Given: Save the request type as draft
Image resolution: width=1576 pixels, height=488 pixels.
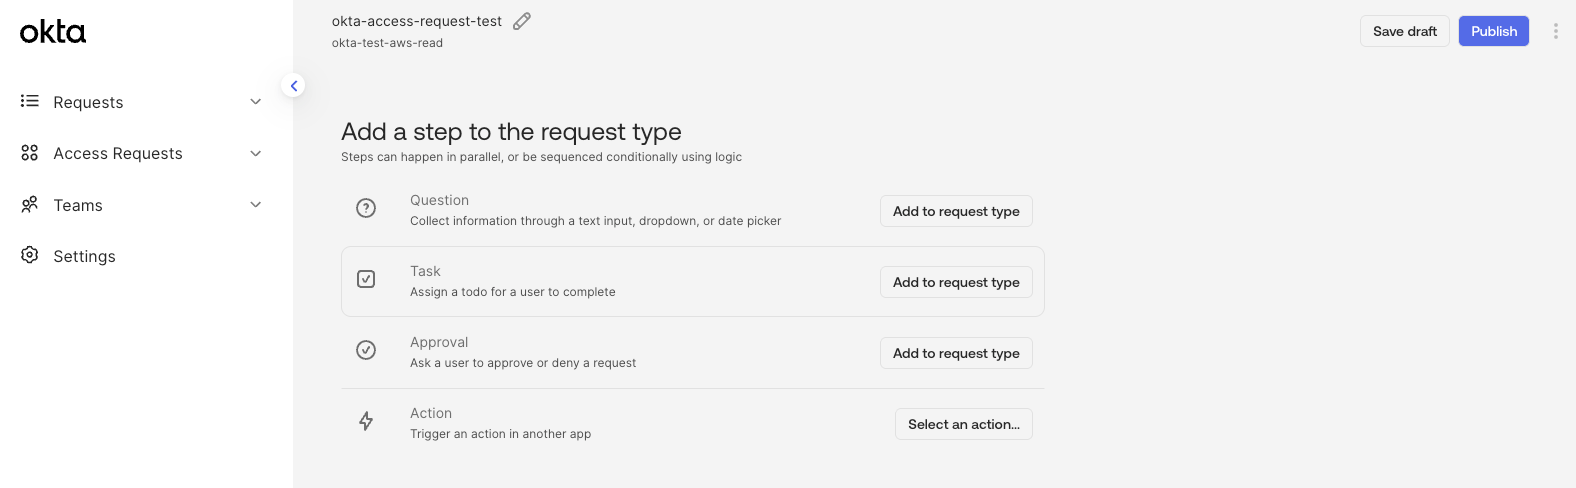Looking at the screenshot, I should (1404, 31).
